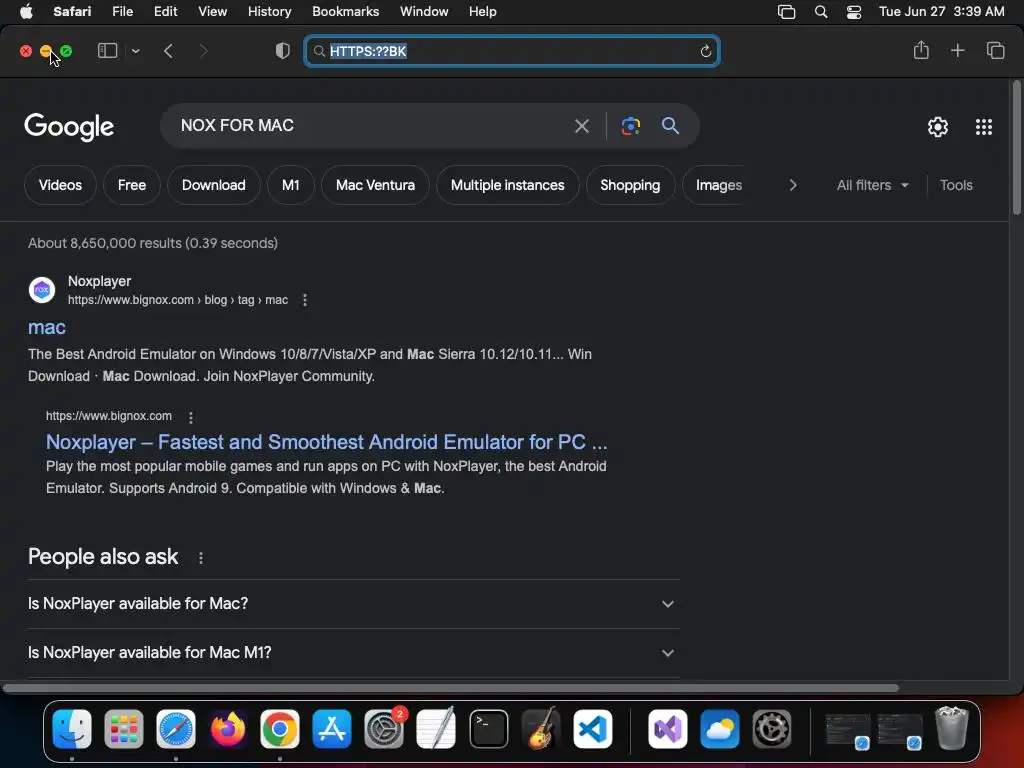Open the sidebar options dropdown chevron
Screen dimensions: 1024x768
click(135, 51)
